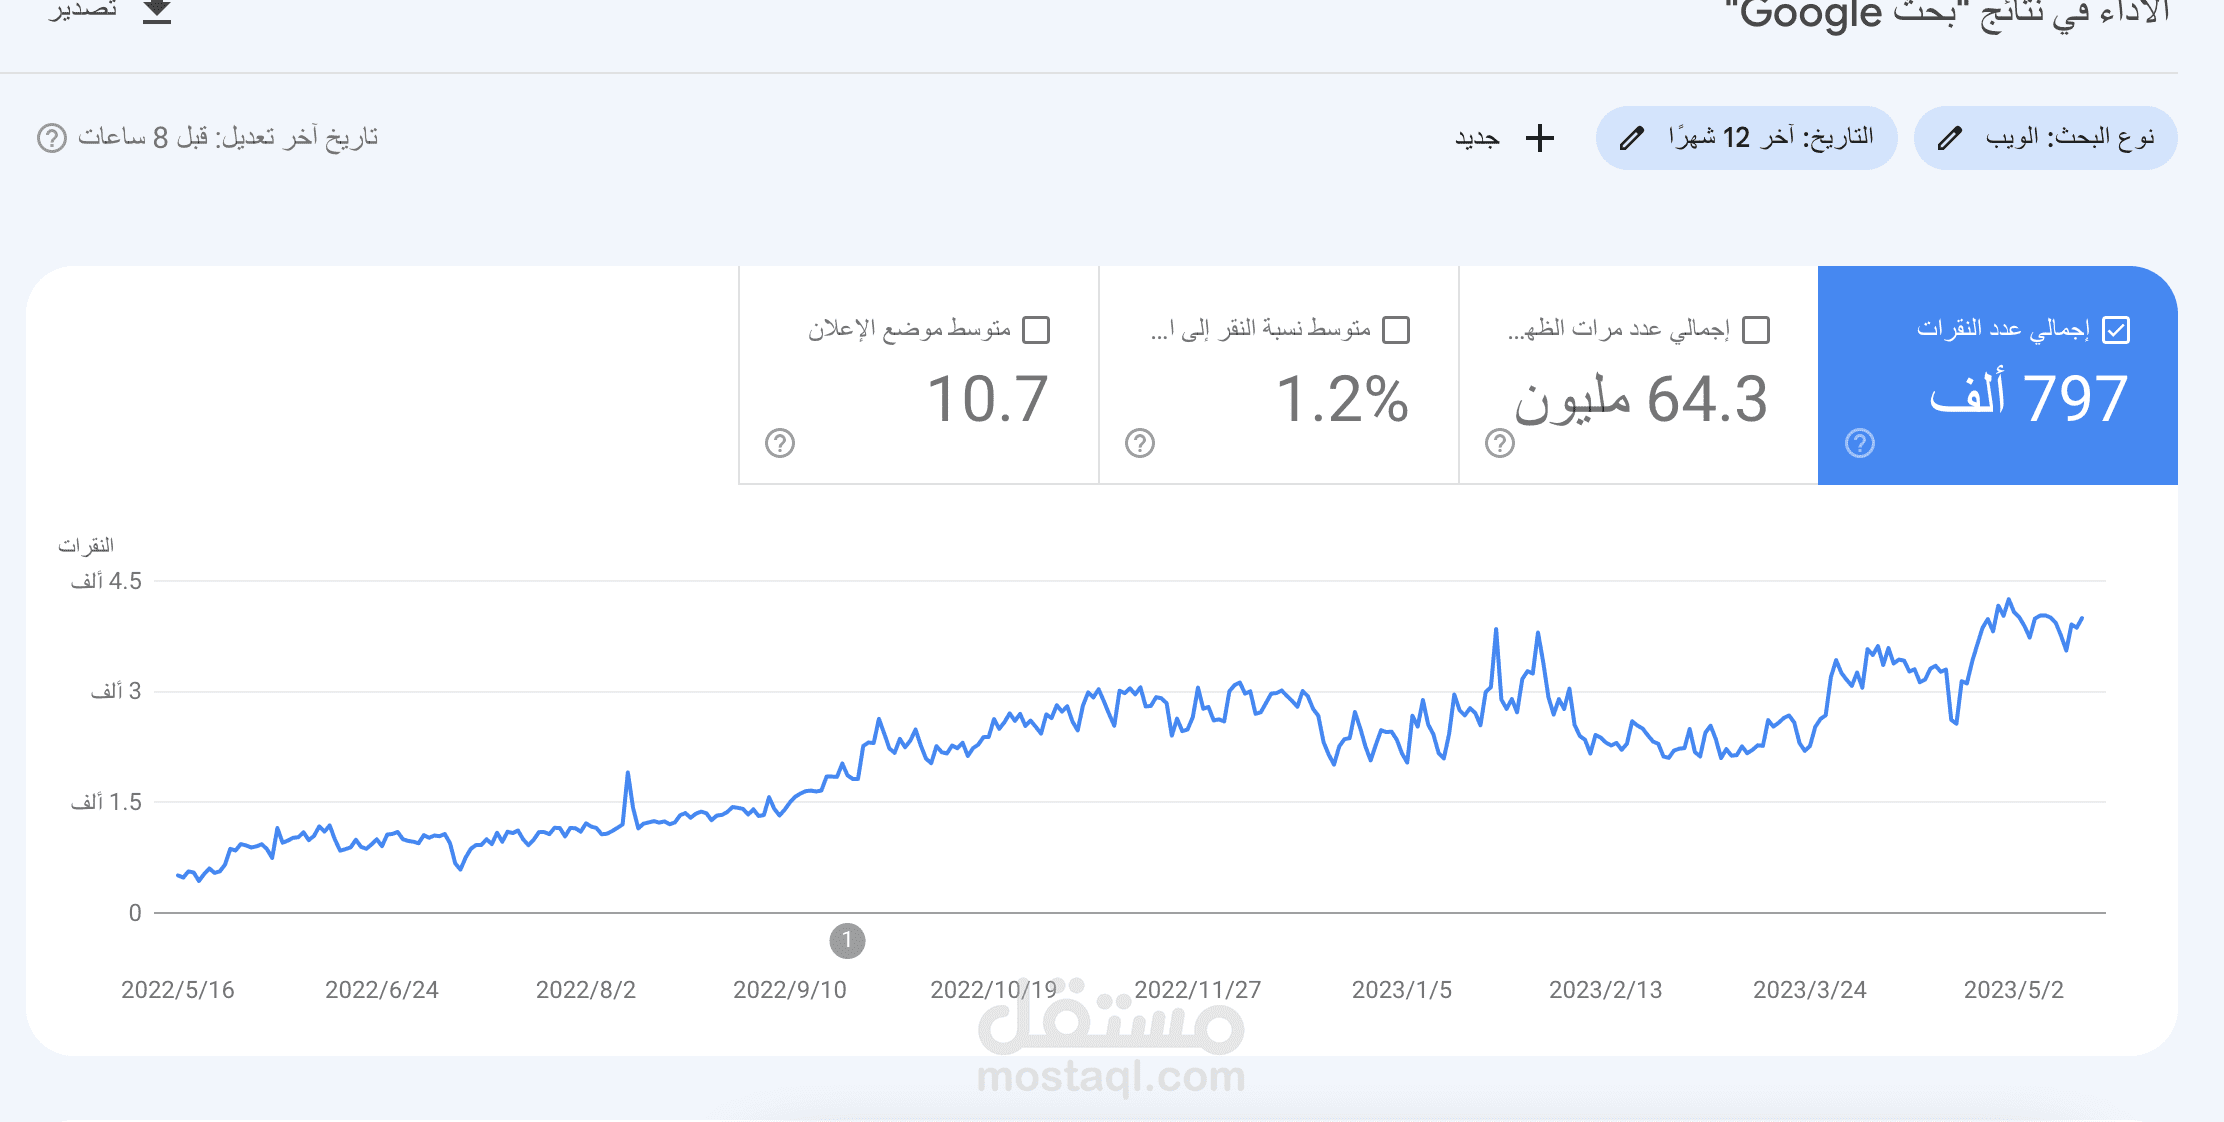Enable average position checkbox
The image size is (2224, 1122).
pyautogui.click(x=1036, y=330)
